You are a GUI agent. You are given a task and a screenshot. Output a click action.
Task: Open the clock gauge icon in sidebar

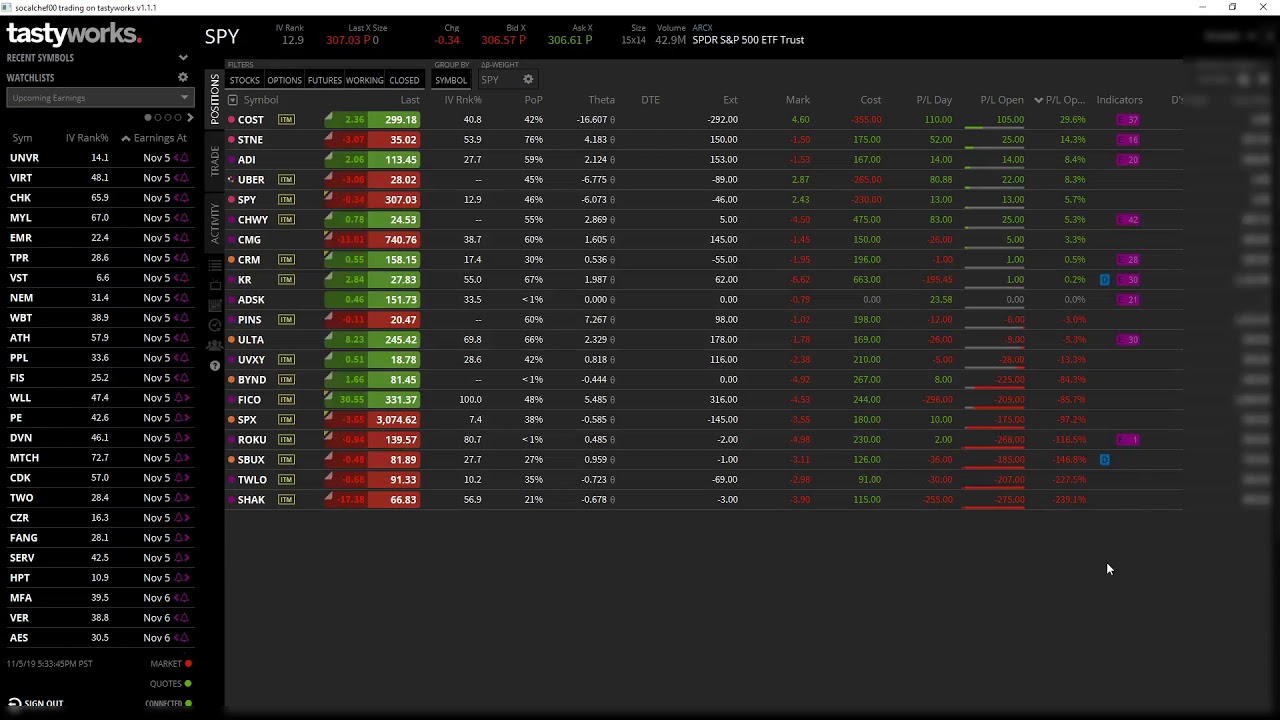215,325
